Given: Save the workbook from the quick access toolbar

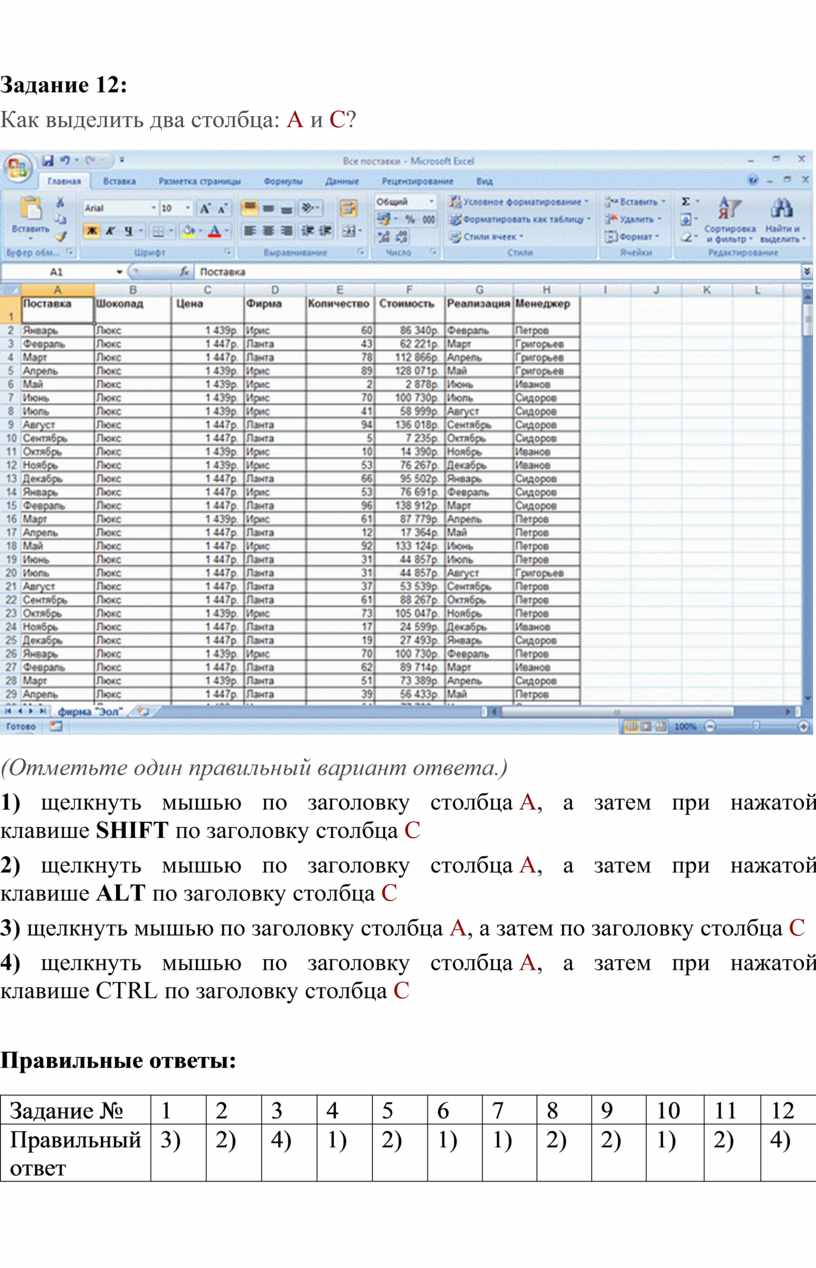Looking at the screenshot, I should point(47,160).
